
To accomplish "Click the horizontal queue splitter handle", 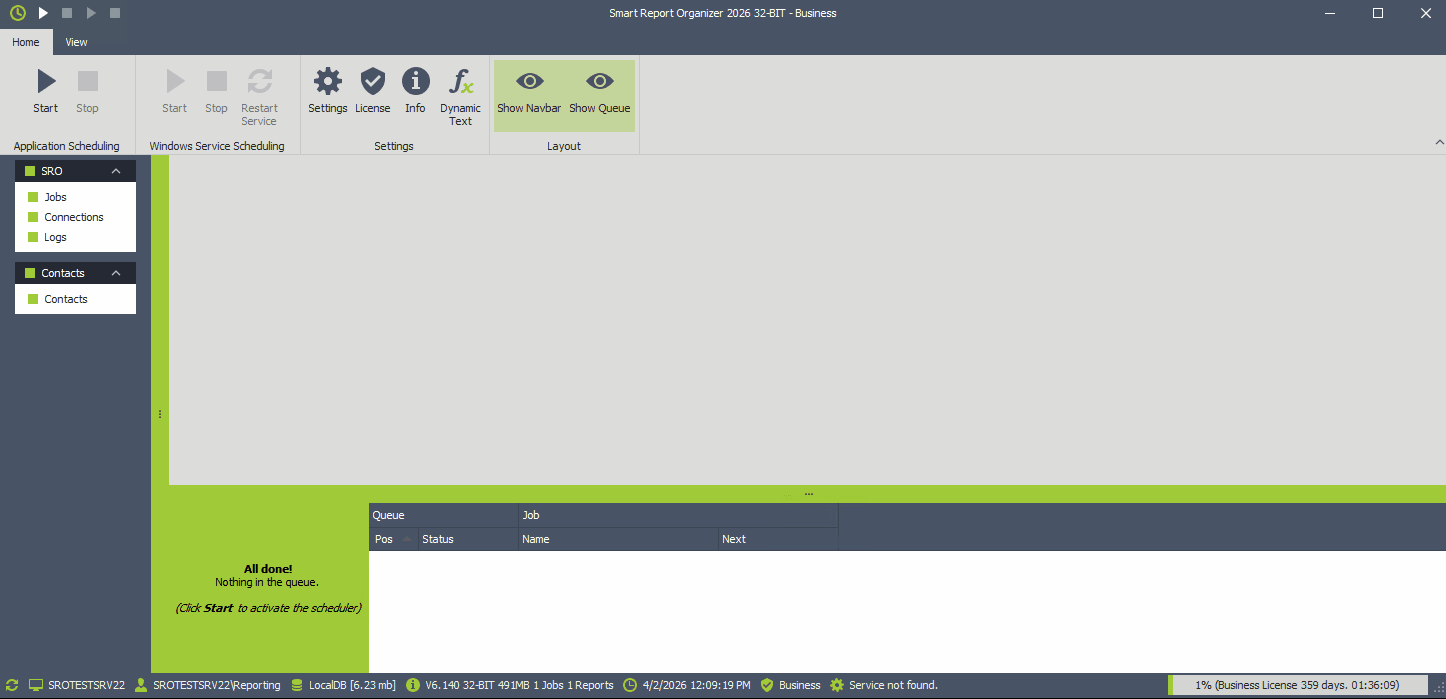I will (x=808, y=494).
